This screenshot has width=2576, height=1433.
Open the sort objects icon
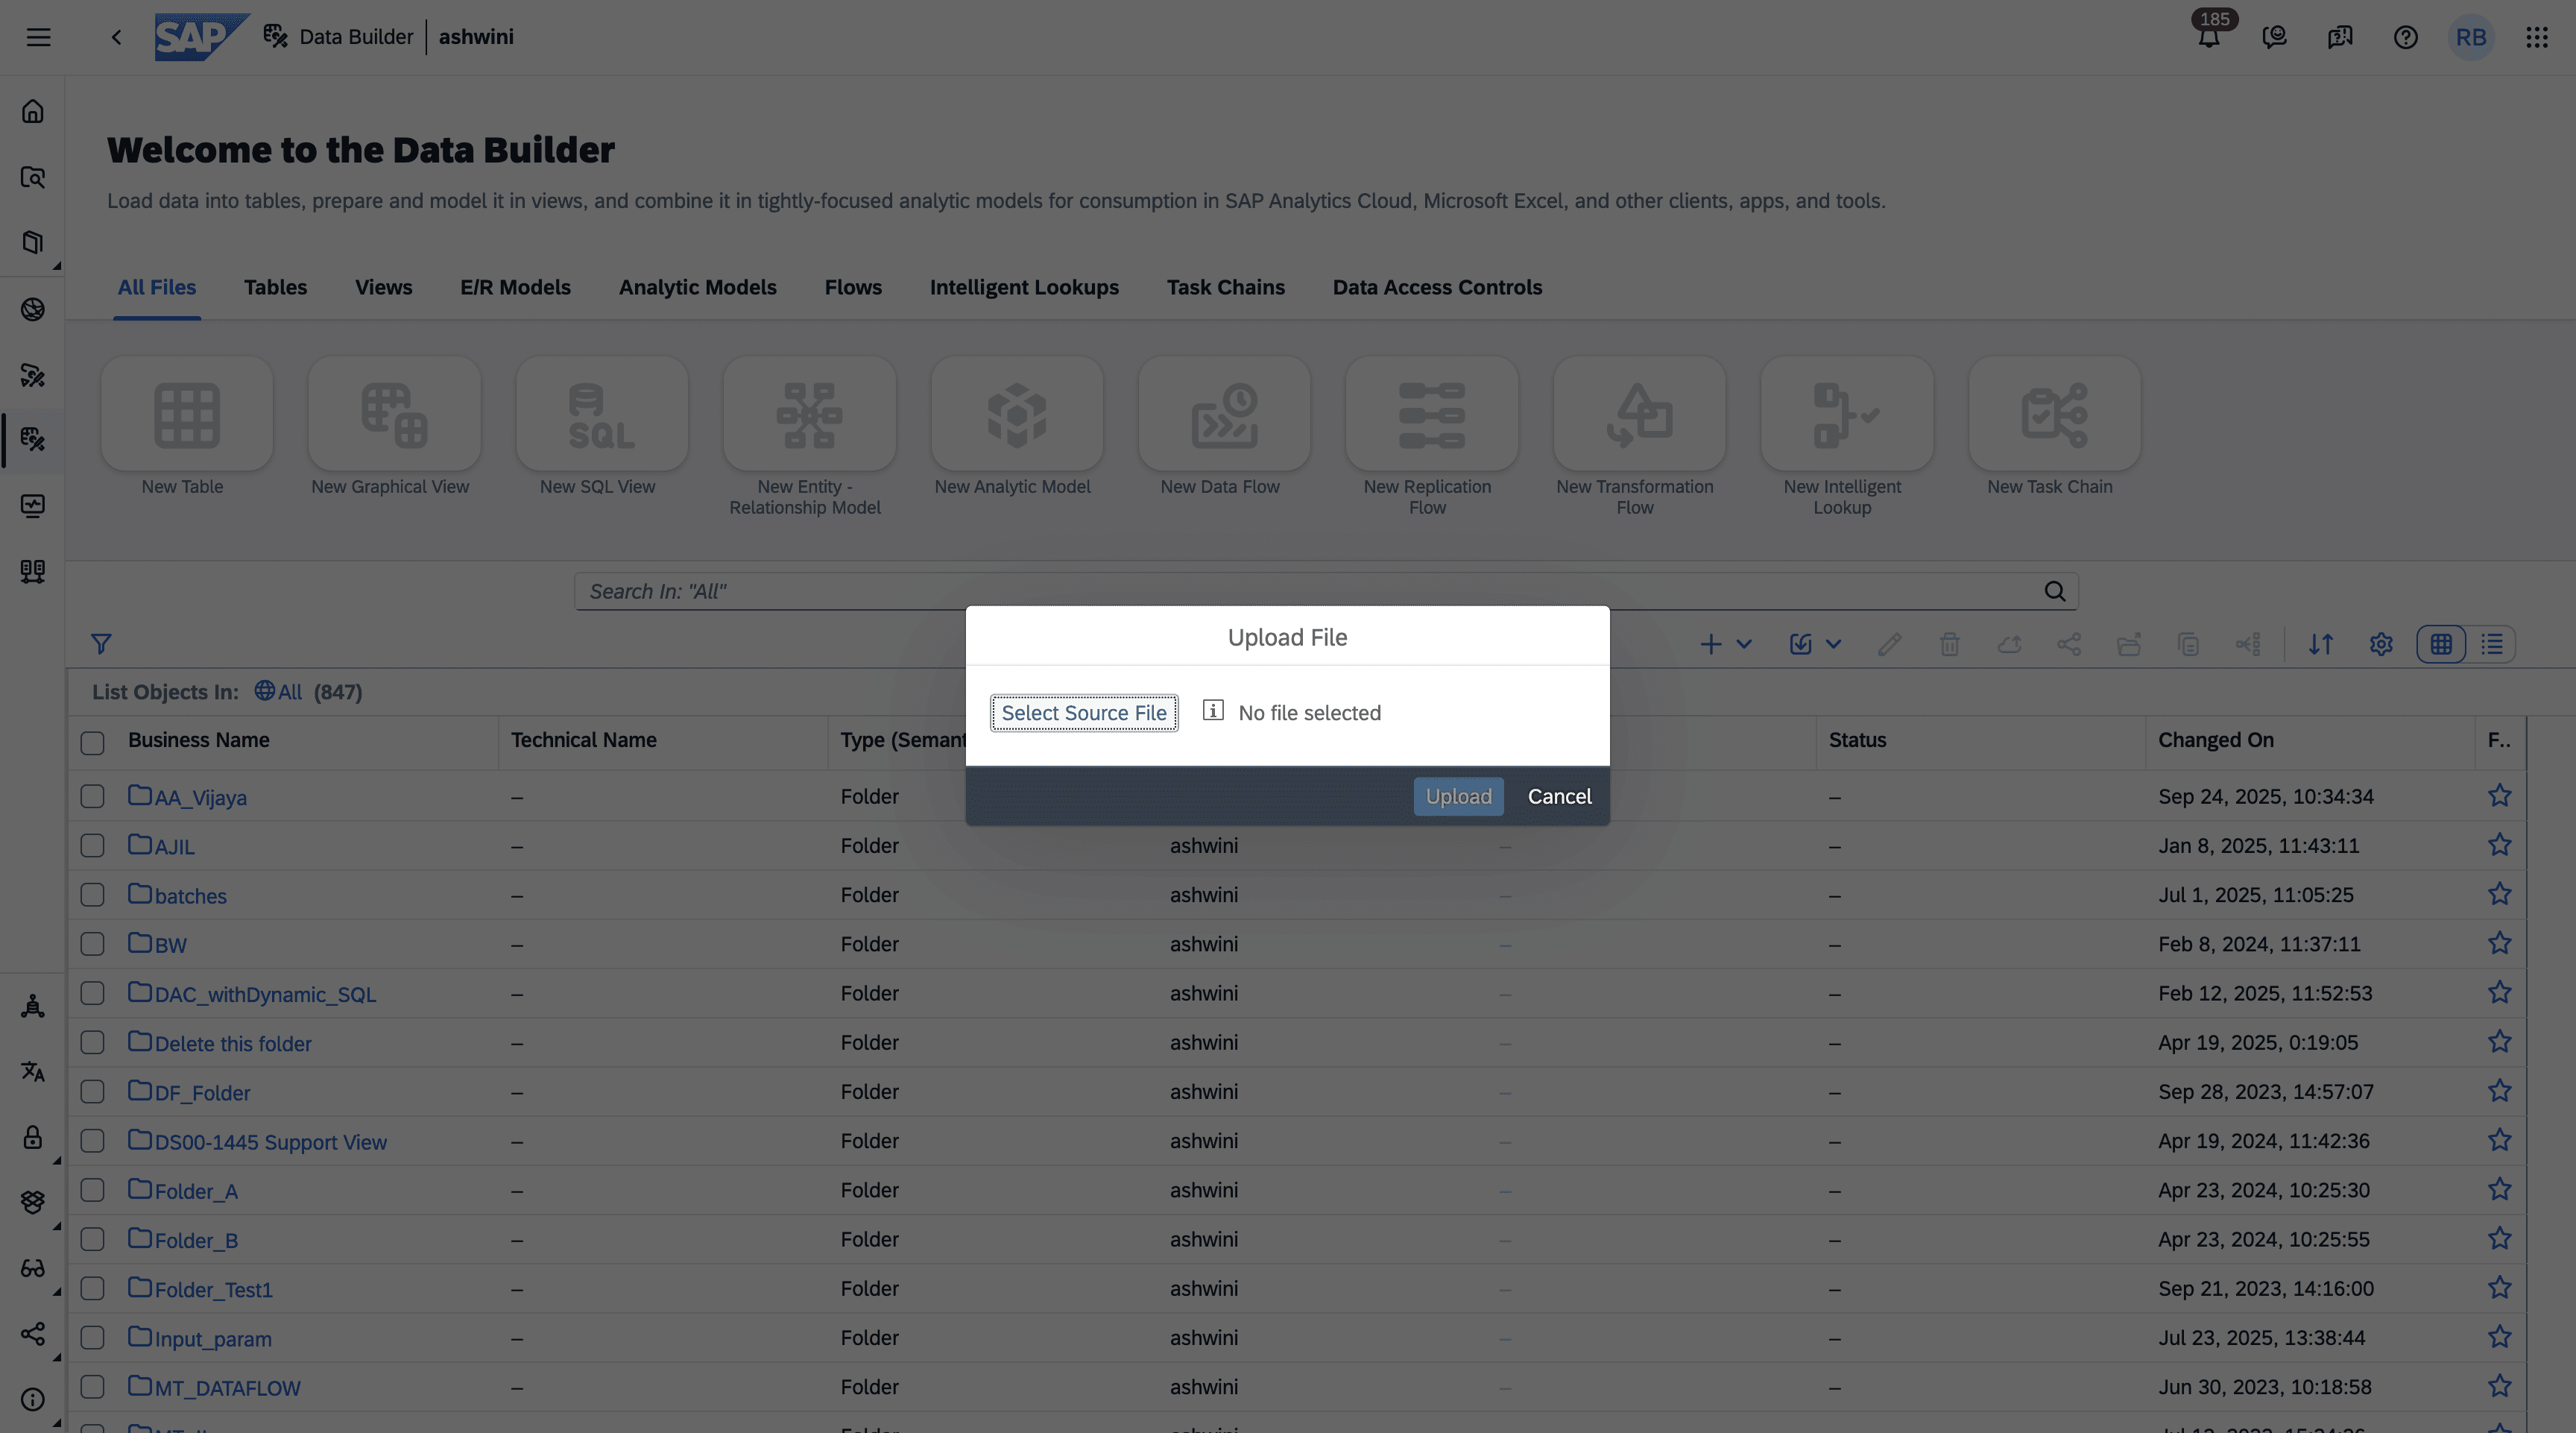2320,645
